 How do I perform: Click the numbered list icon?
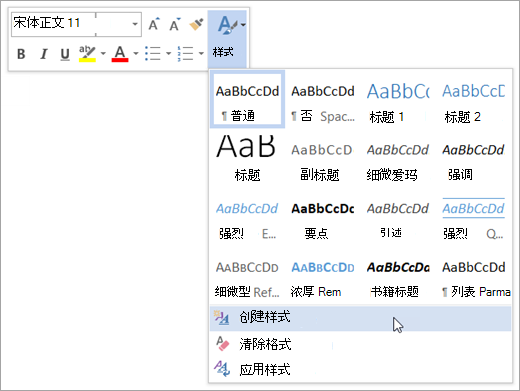(x=186, y=53)
